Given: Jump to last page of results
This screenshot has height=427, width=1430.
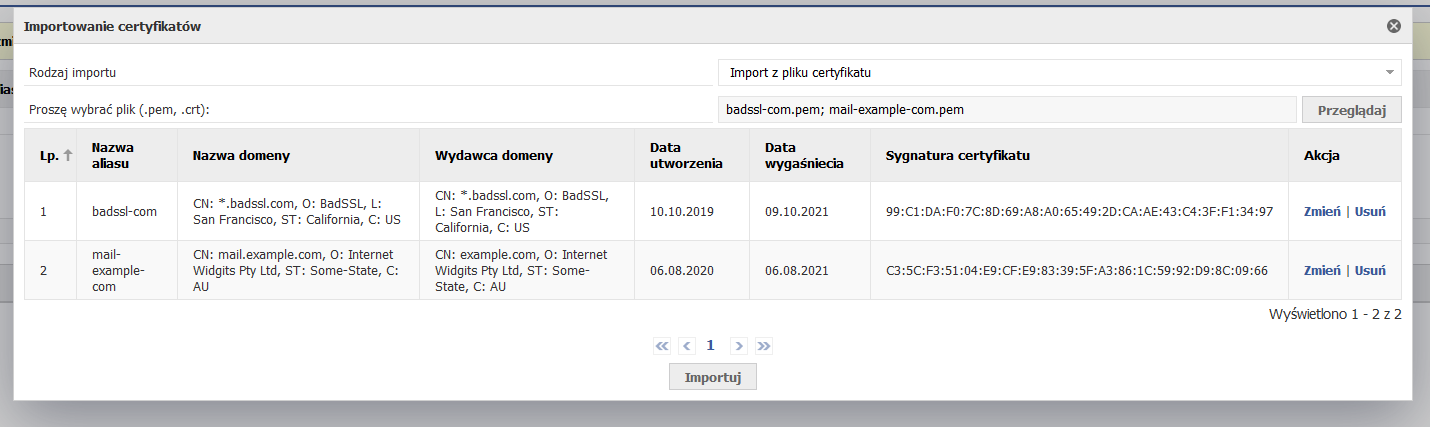Looking at the screenshot, I should [764, 346].
